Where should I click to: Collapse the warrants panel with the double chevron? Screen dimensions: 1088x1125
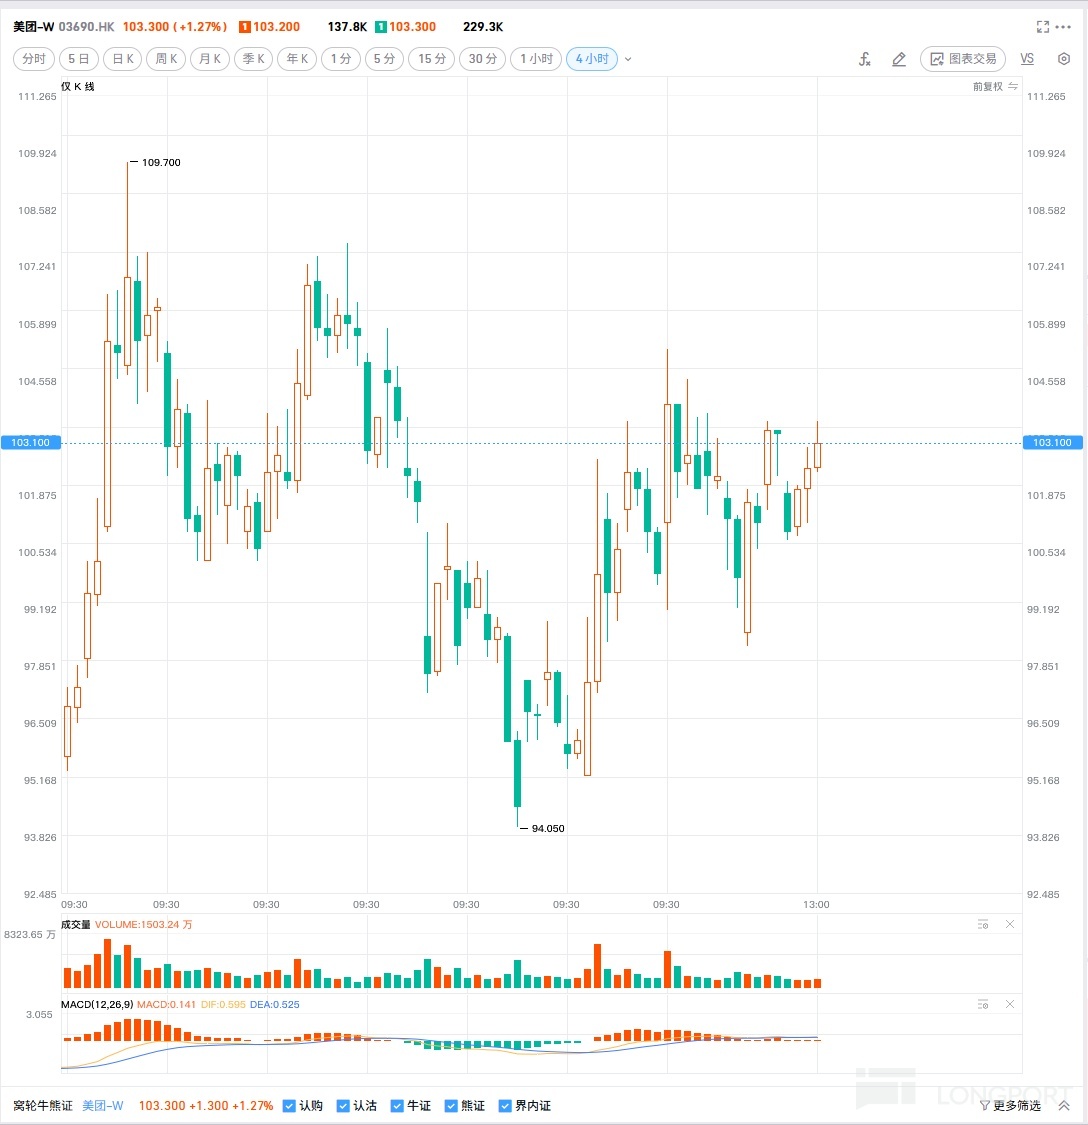1064,1106
